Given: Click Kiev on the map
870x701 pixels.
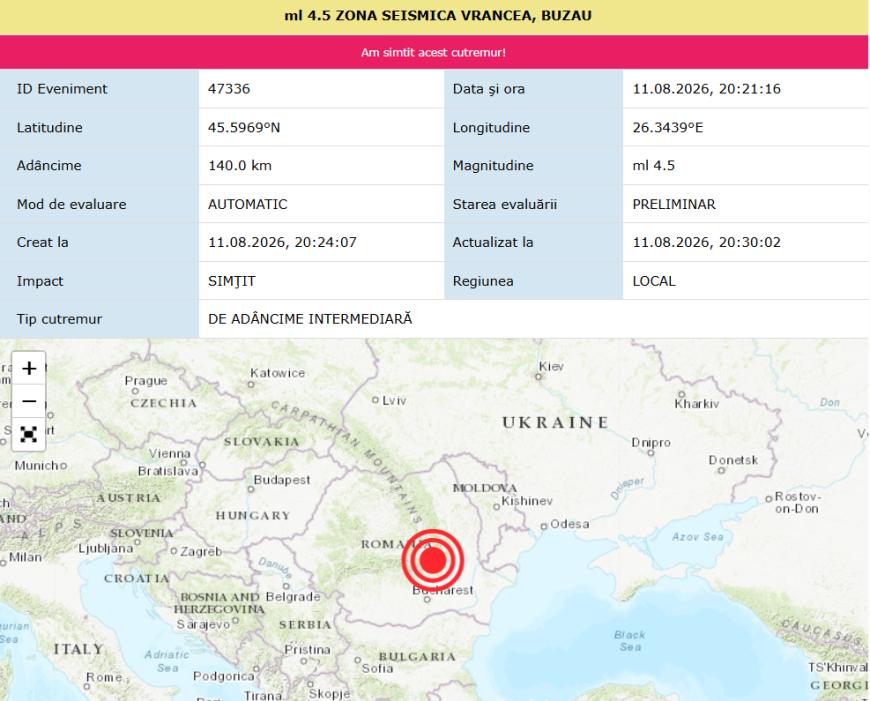Looking at the screenshot, I should (551, 366).
